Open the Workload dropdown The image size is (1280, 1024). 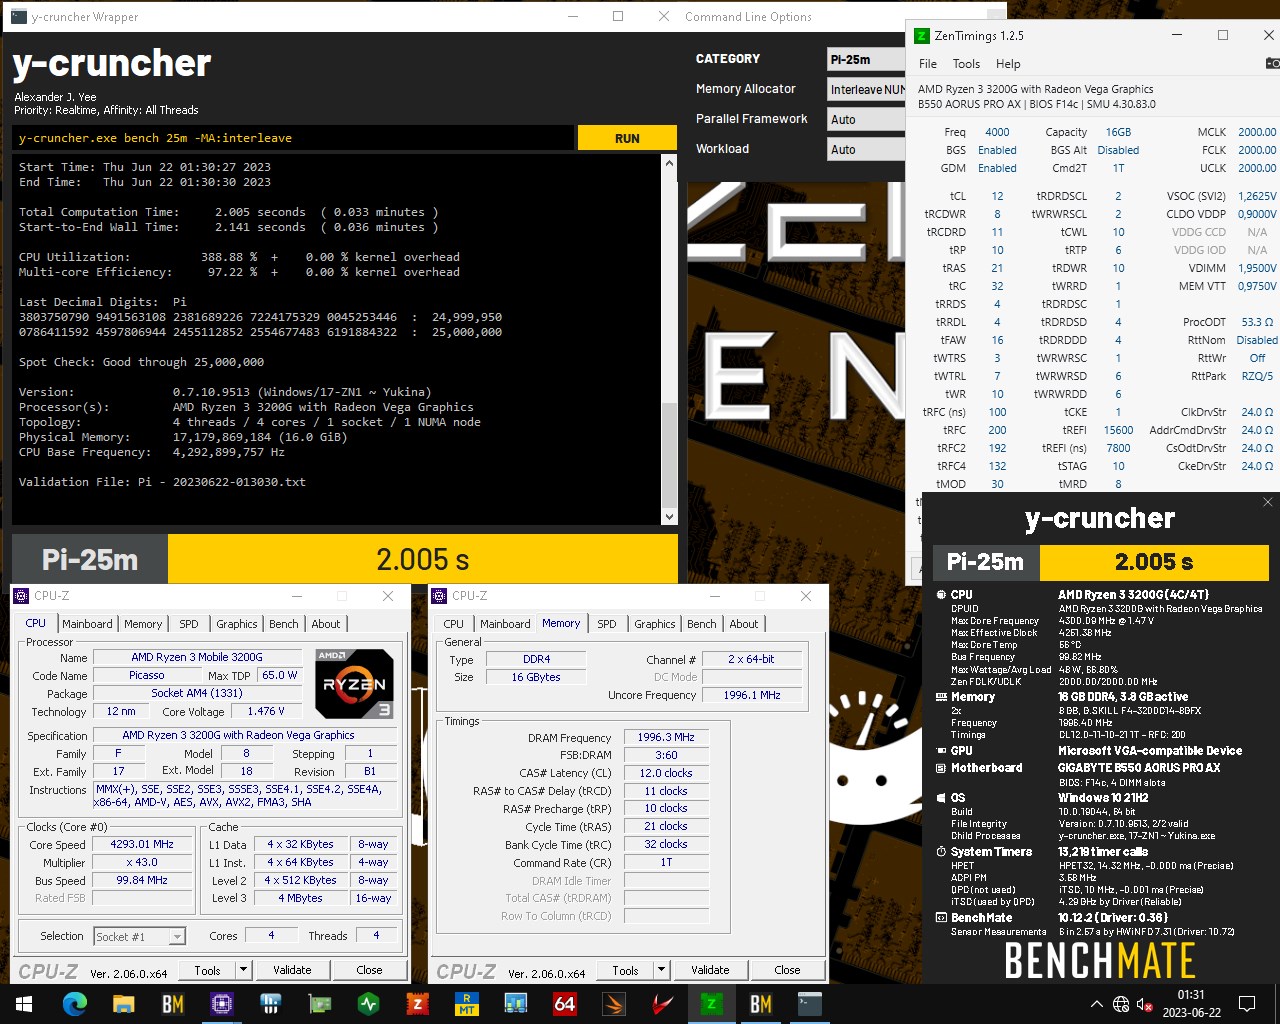(x=866, y=149)
